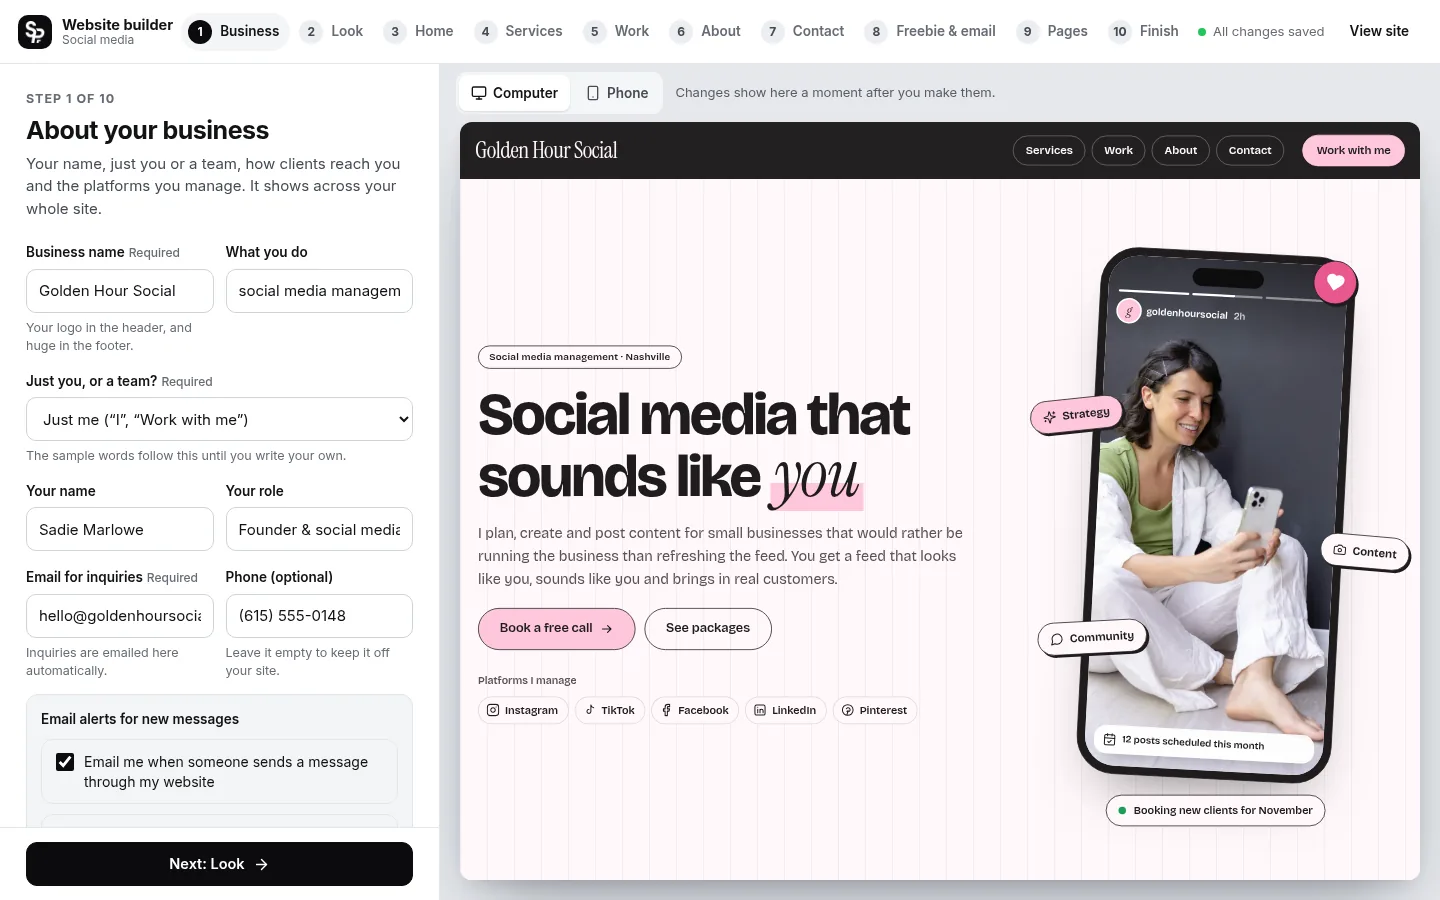The height and width of the screenshot is (900, 1440).
Task: Click the Booking new clients for November badge
Action: pyautogui.click(x=1215, y=811)
